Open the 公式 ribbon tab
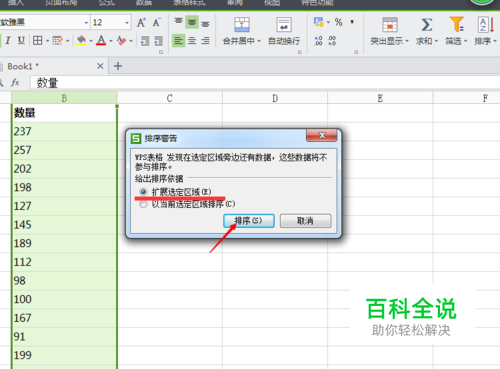Viewport: 500px width, 369px height. tap(107, 3)
